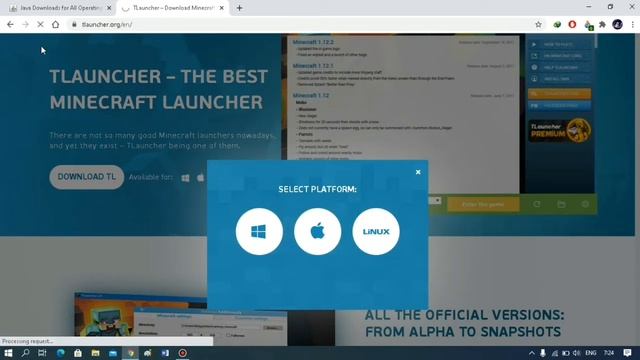Open volume control in tray
The image size is (640, 360).
tap(576, 353)
